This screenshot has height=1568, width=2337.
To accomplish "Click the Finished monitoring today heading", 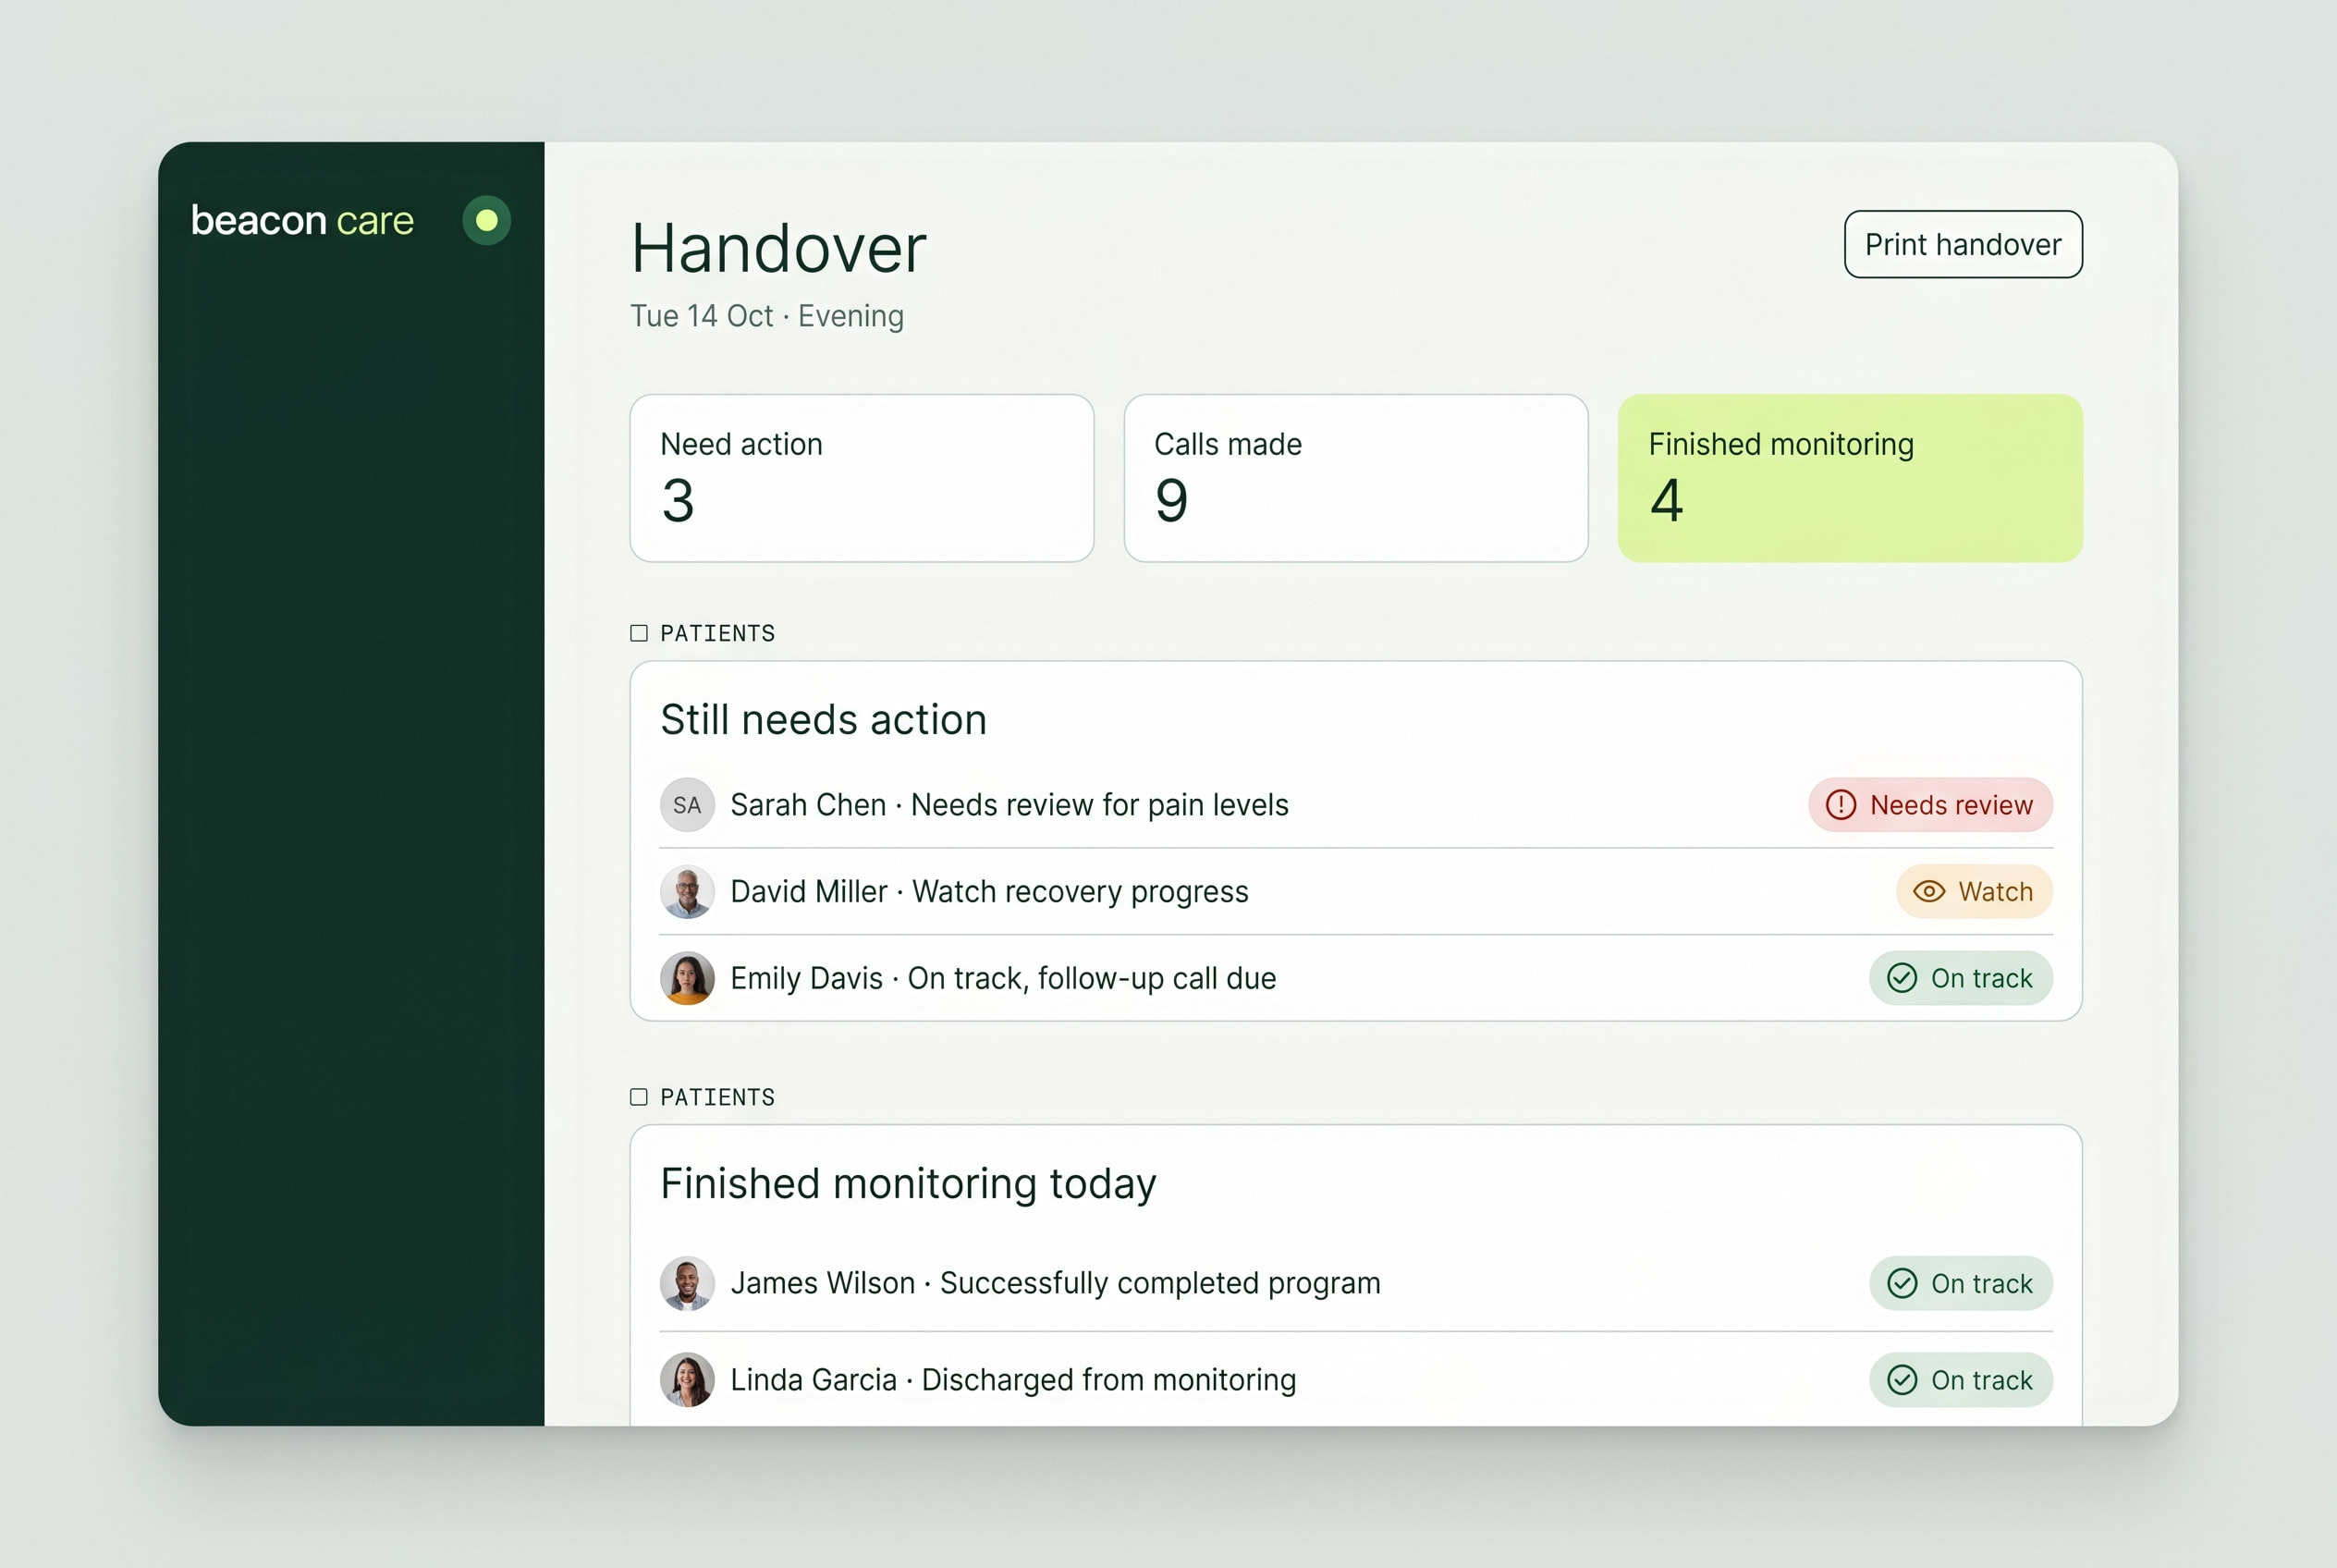I will (x=908, y=1185).
